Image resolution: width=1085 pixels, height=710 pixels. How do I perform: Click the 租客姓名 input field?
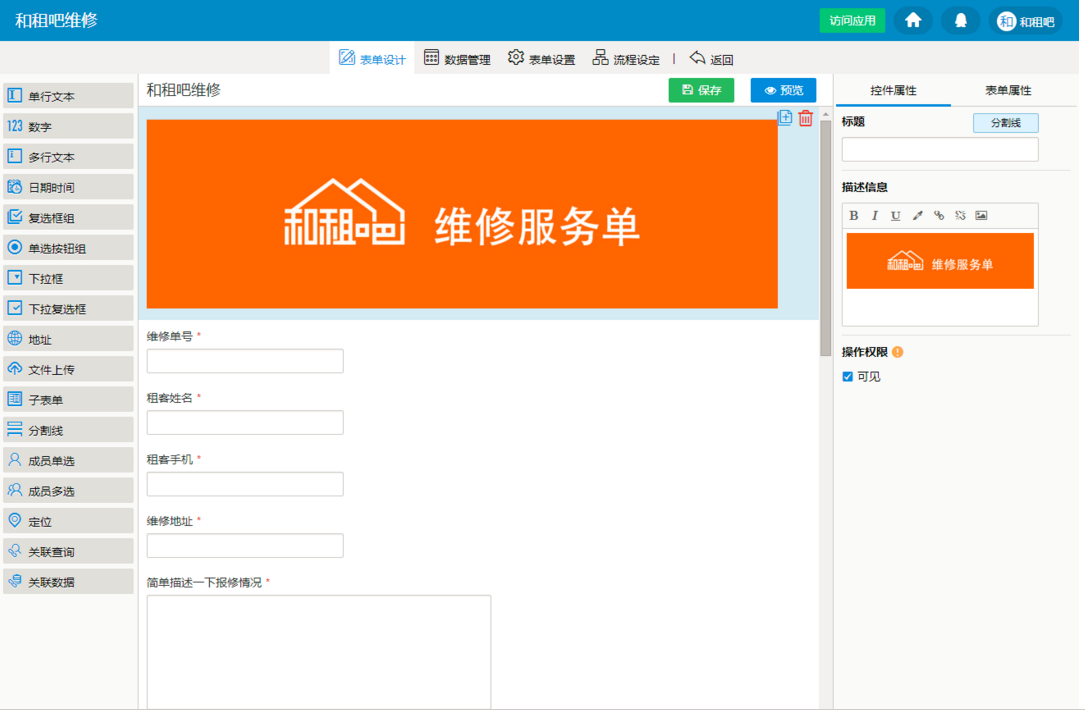(x=245, y=423)
